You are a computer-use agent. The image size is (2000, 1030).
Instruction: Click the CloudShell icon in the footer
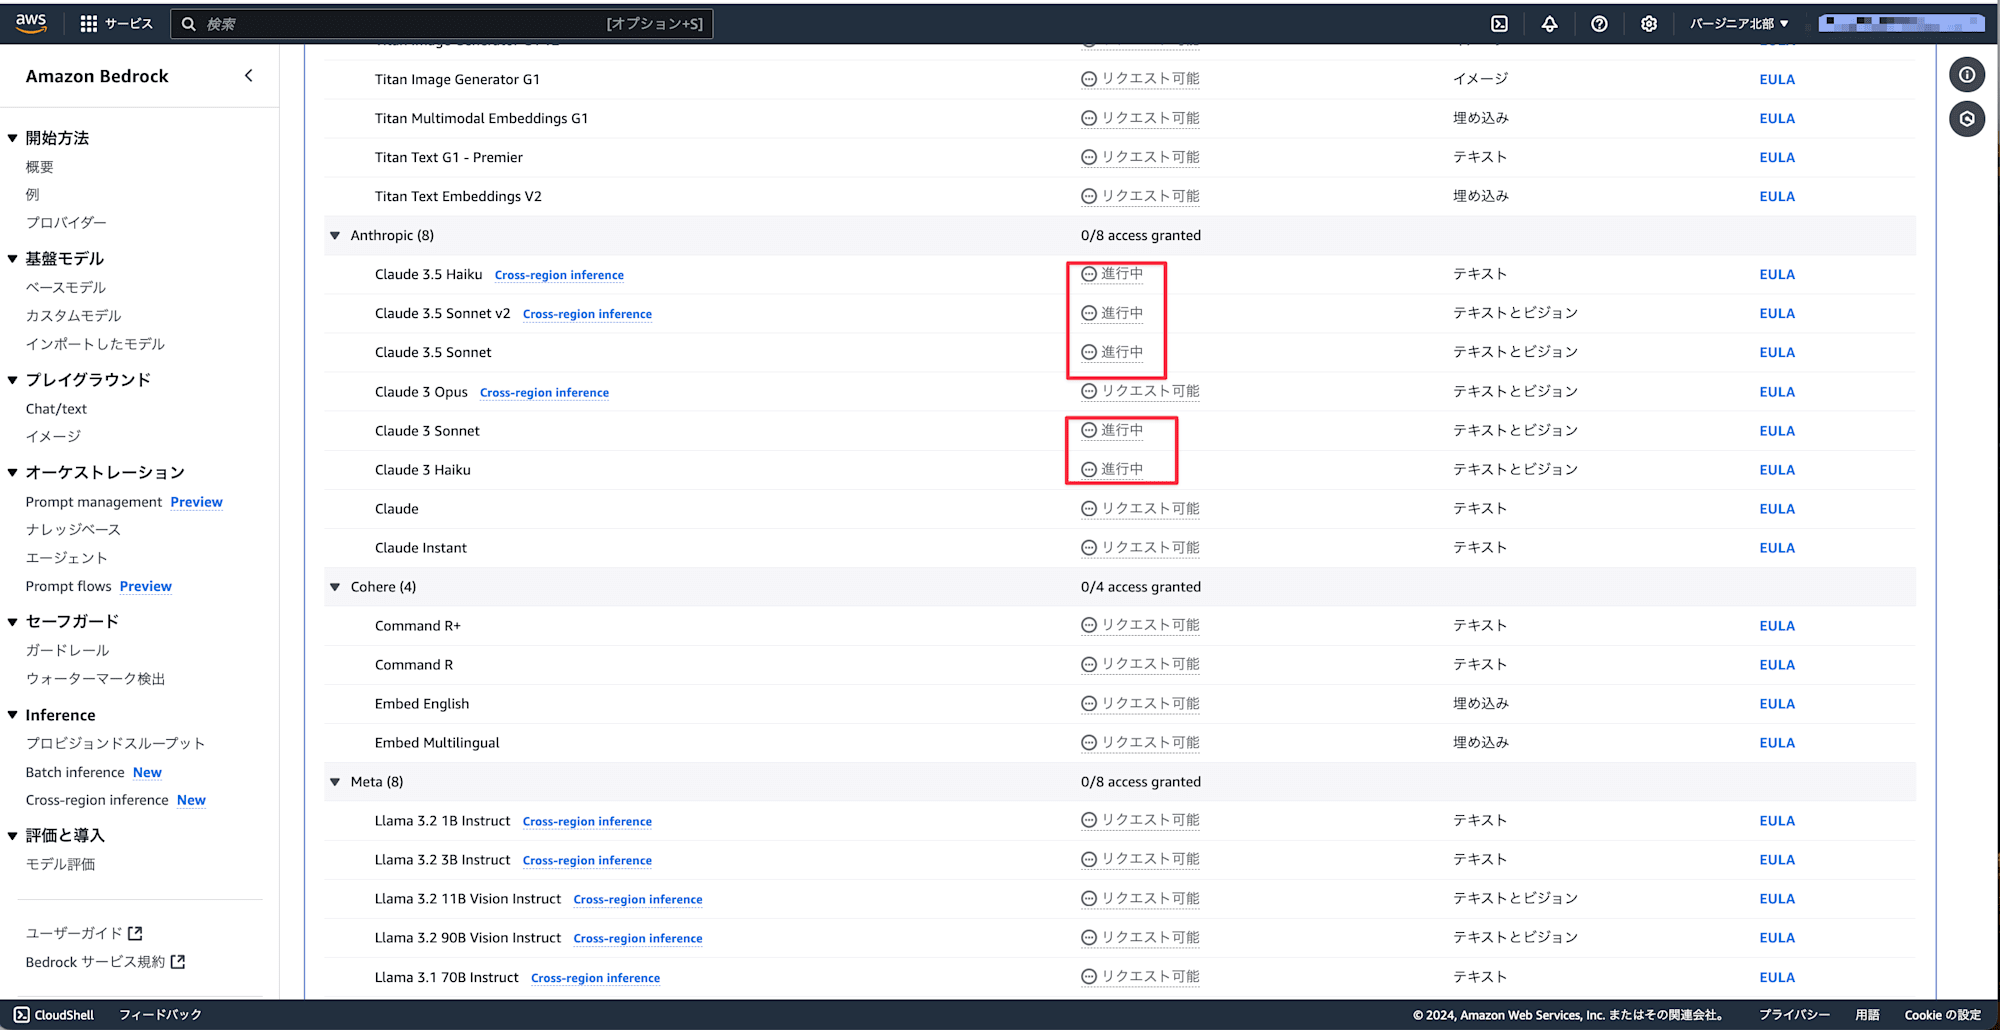pyautogui.click(x=22, y=1014)
